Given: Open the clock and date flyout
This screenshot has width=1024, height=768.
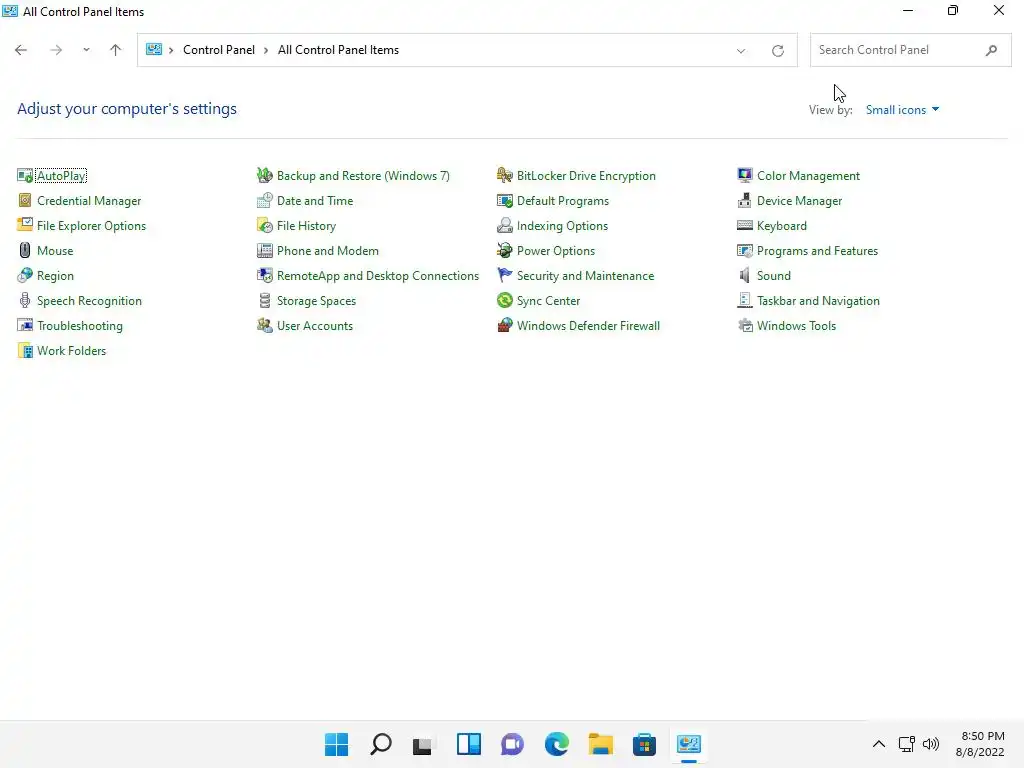Looking at the screenshot, I should point(980,744).
